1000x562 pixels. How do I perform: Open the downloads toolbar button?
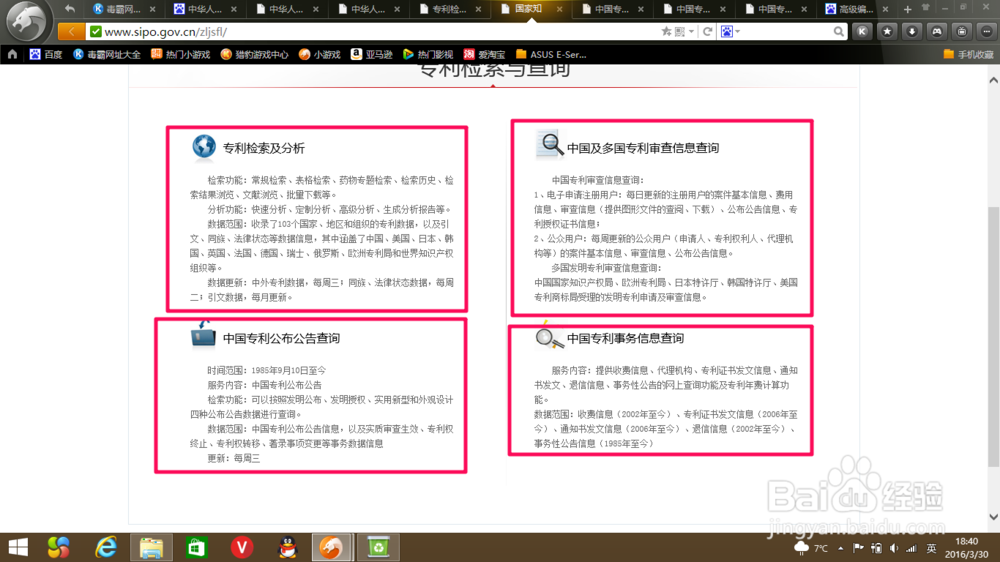(x=912, y=31)
